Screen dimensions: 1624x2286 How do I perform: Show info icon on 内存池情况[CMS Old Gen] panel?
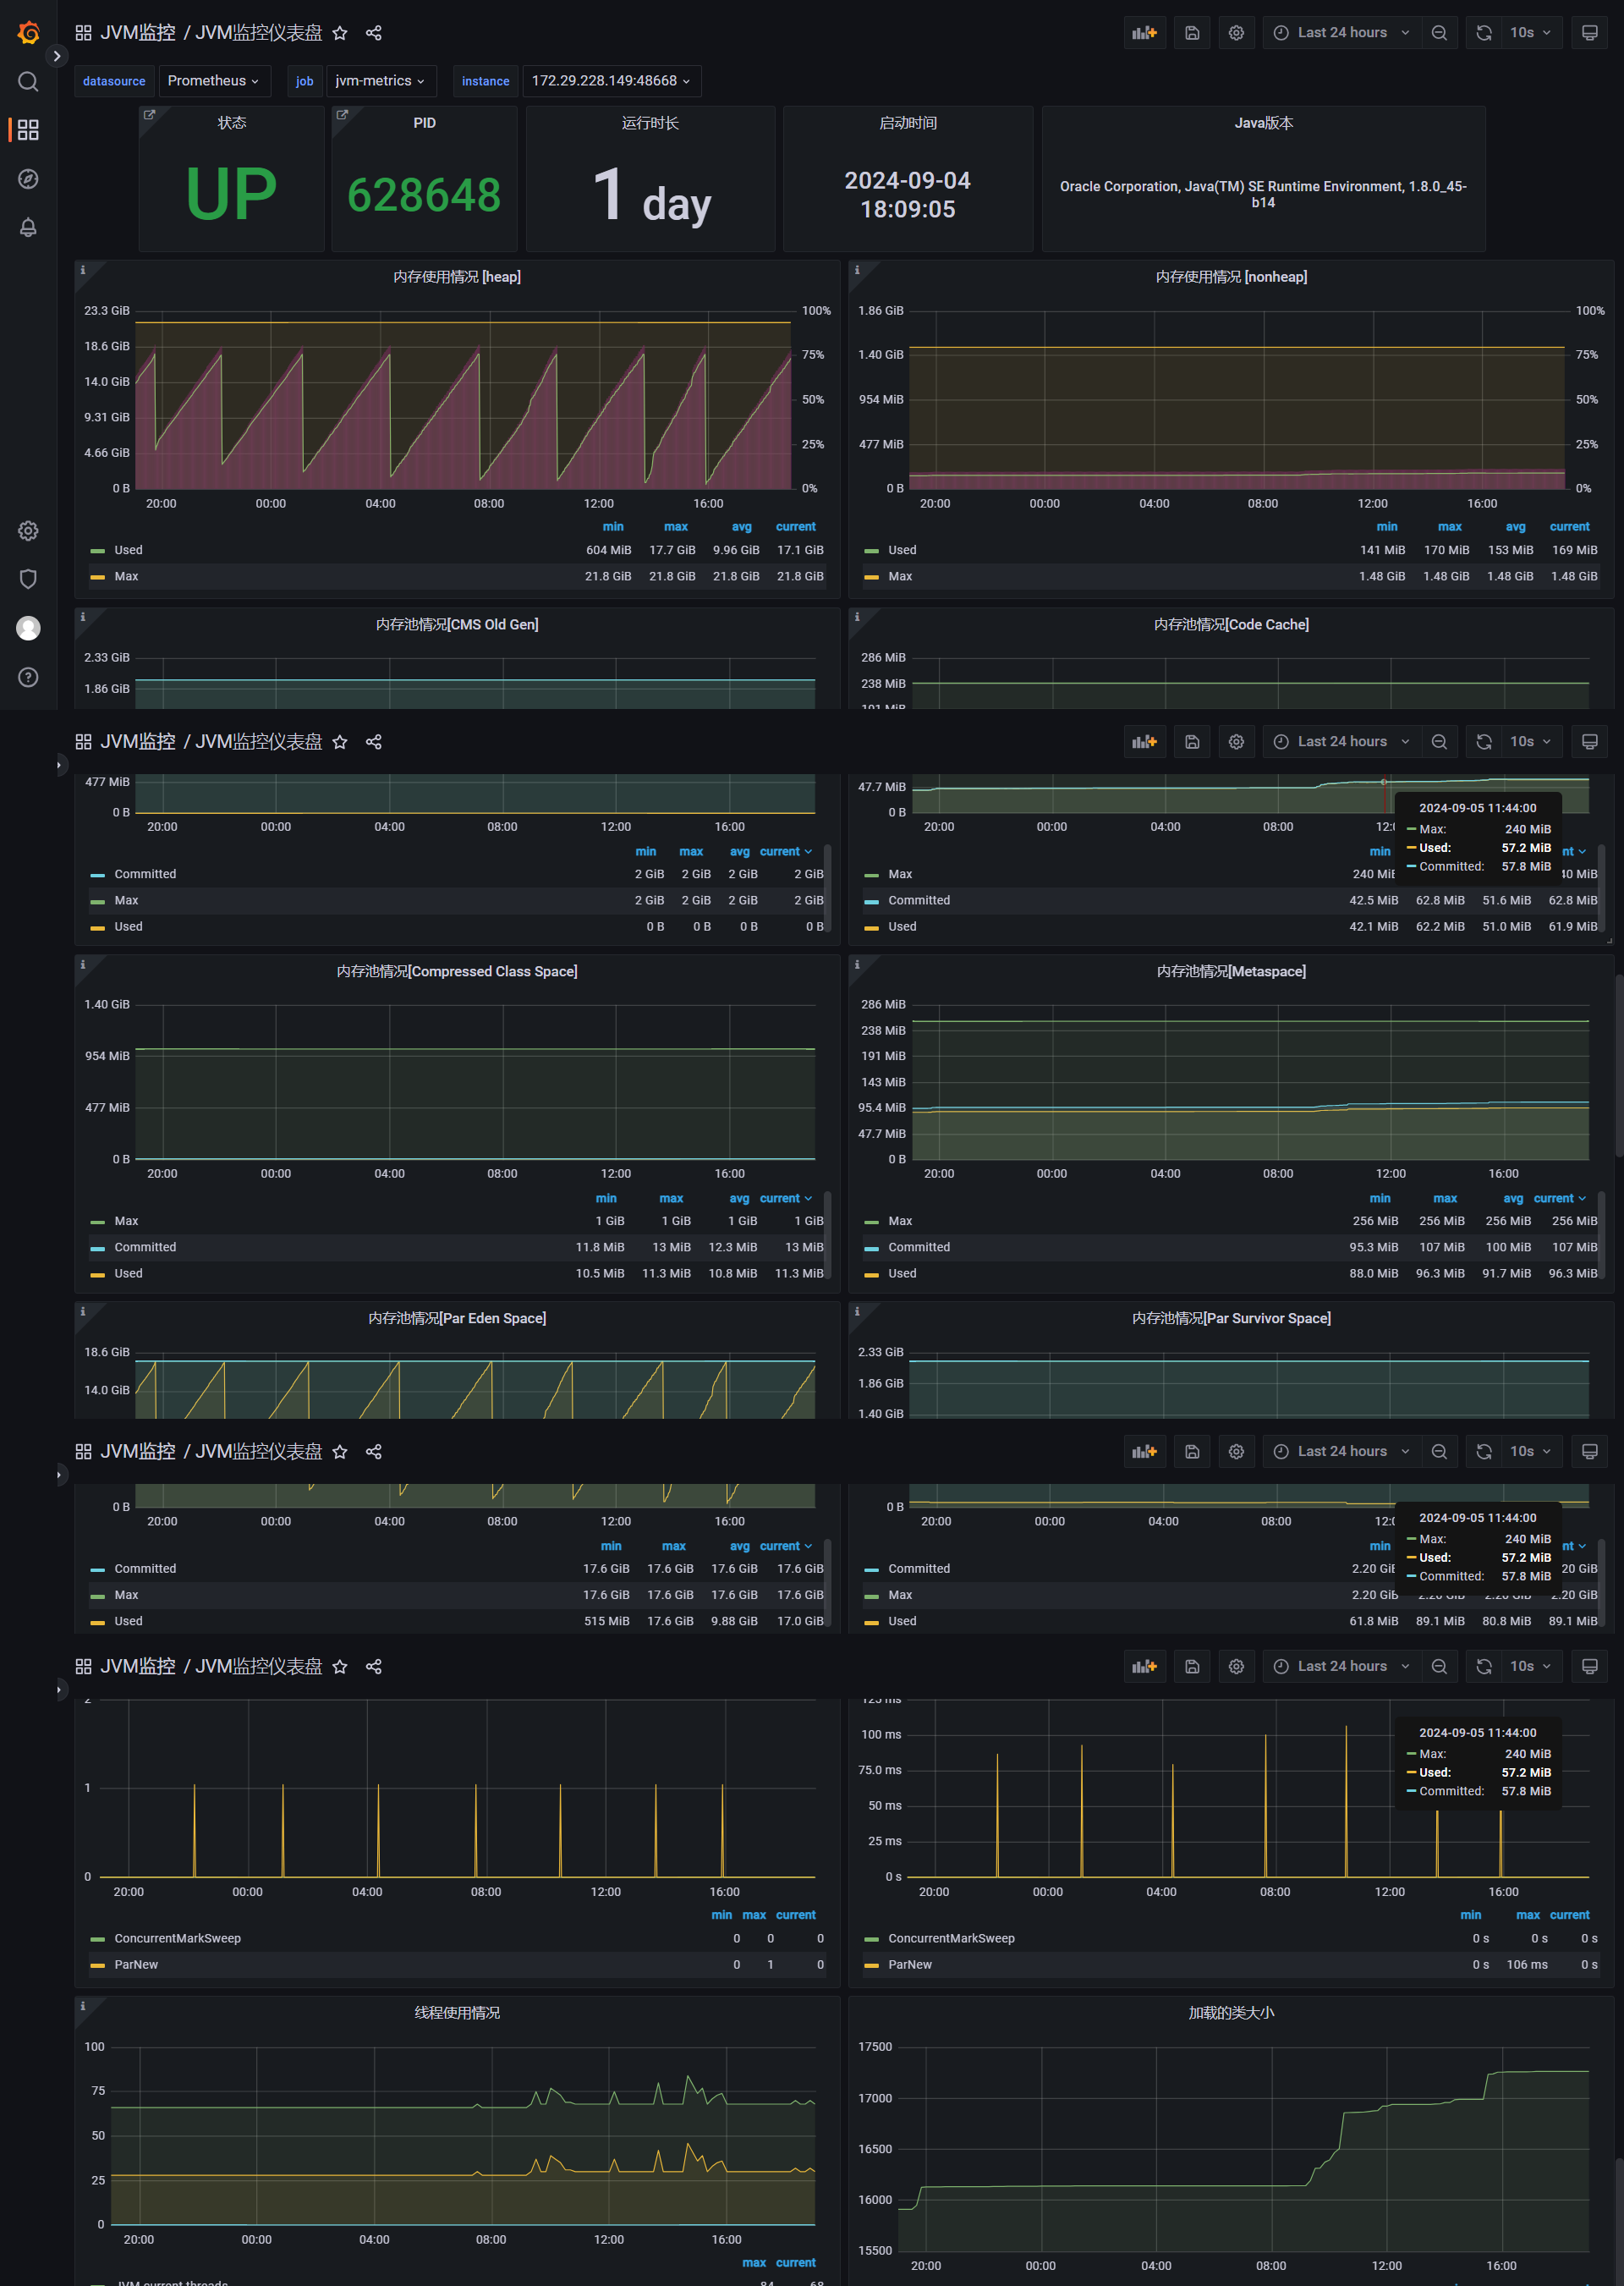82,617
